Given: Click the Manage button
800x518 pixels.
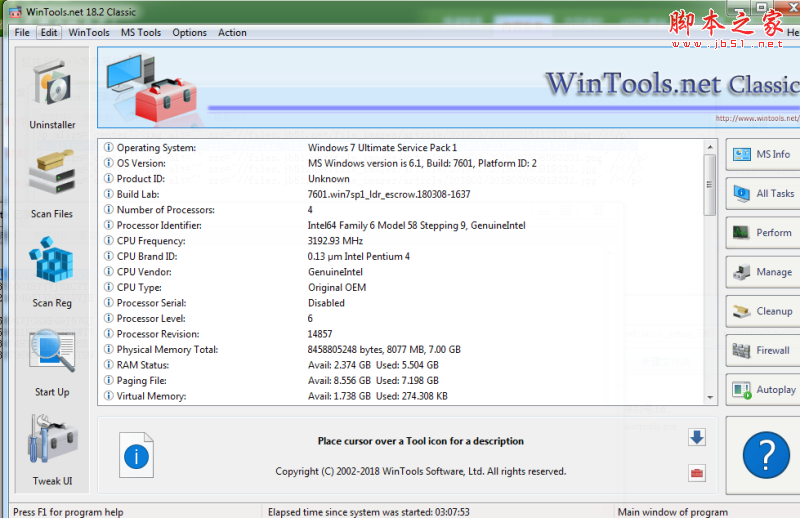Looking at the screenshot, I should pyautogui.click(x=763, y=272).
